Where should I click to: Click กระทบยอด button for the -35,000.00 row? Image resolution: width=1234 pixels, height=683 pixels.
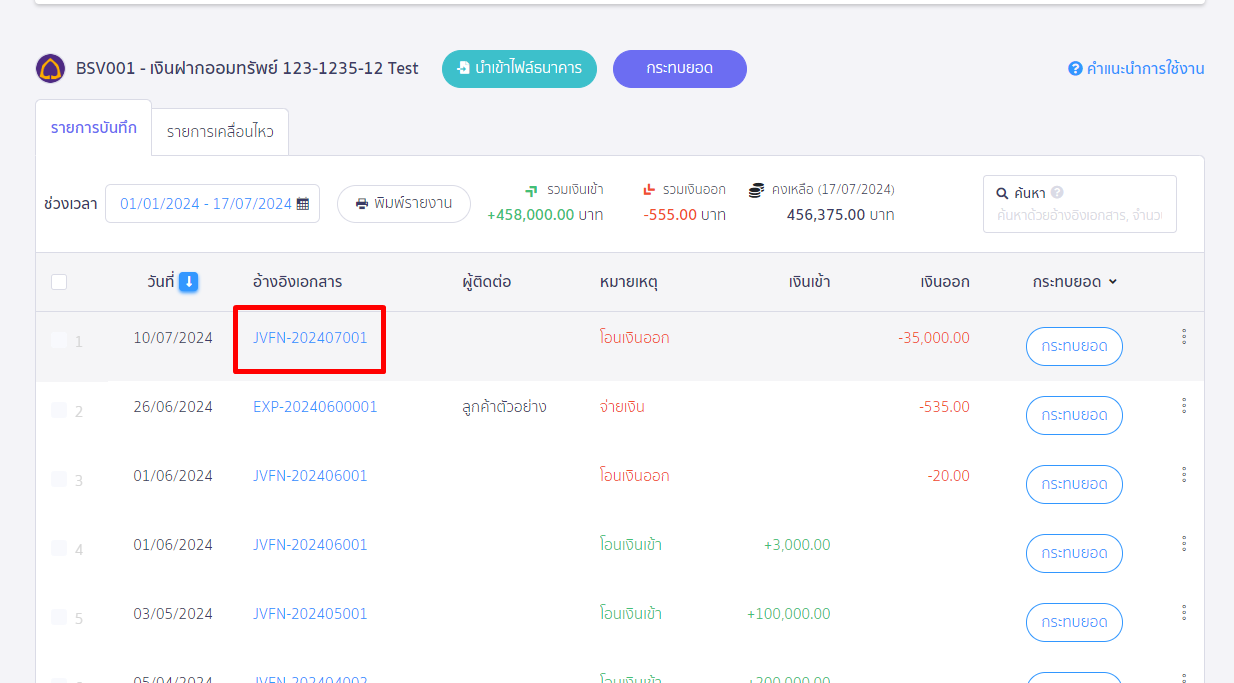tap(1074, 346)
